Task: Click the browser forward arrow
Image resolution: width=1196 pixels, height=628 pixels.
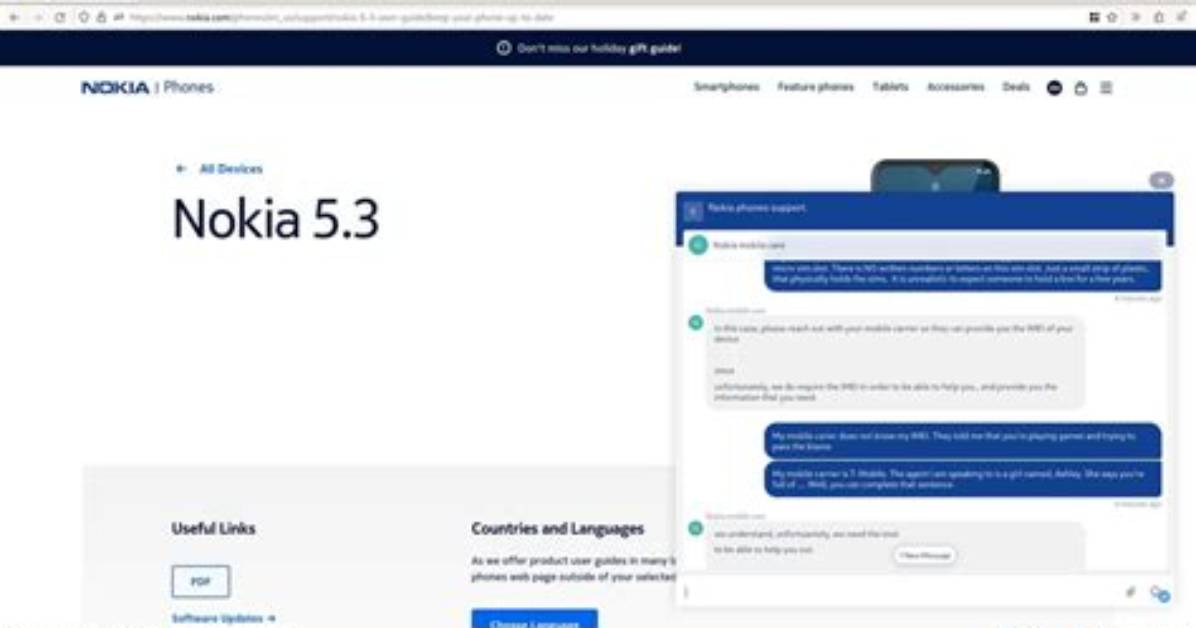Action: (37, 17)
